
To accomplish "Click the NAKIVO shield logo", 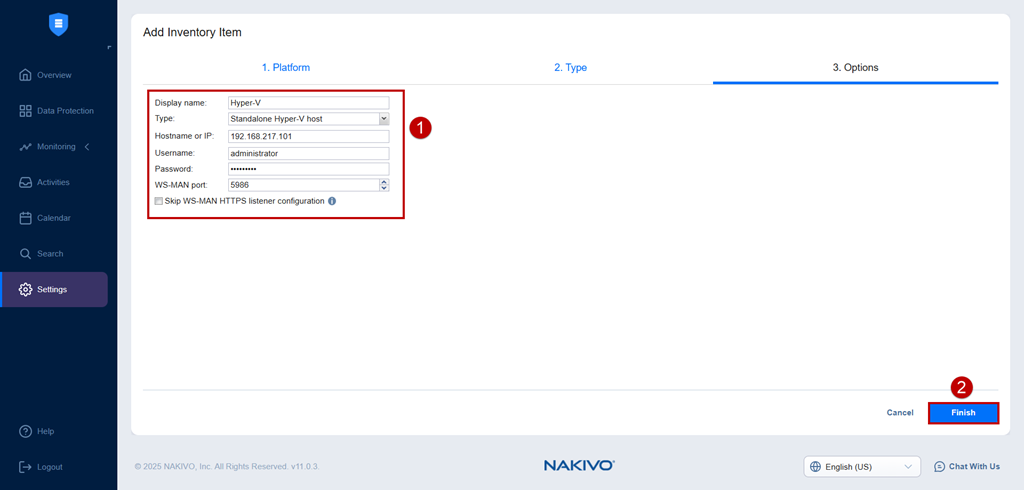I will [x=59, y=24].
